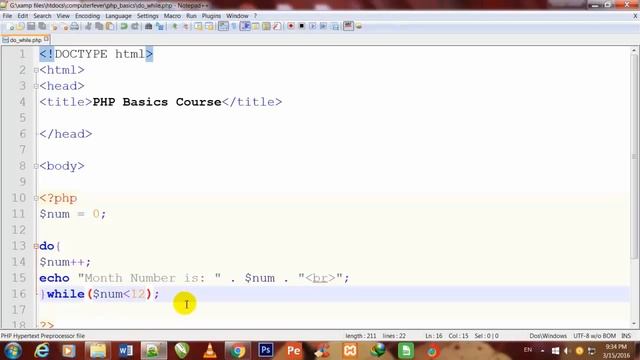Click the Start Recording macro icon
Screen dimensions: 640x360
pos(291,26)
